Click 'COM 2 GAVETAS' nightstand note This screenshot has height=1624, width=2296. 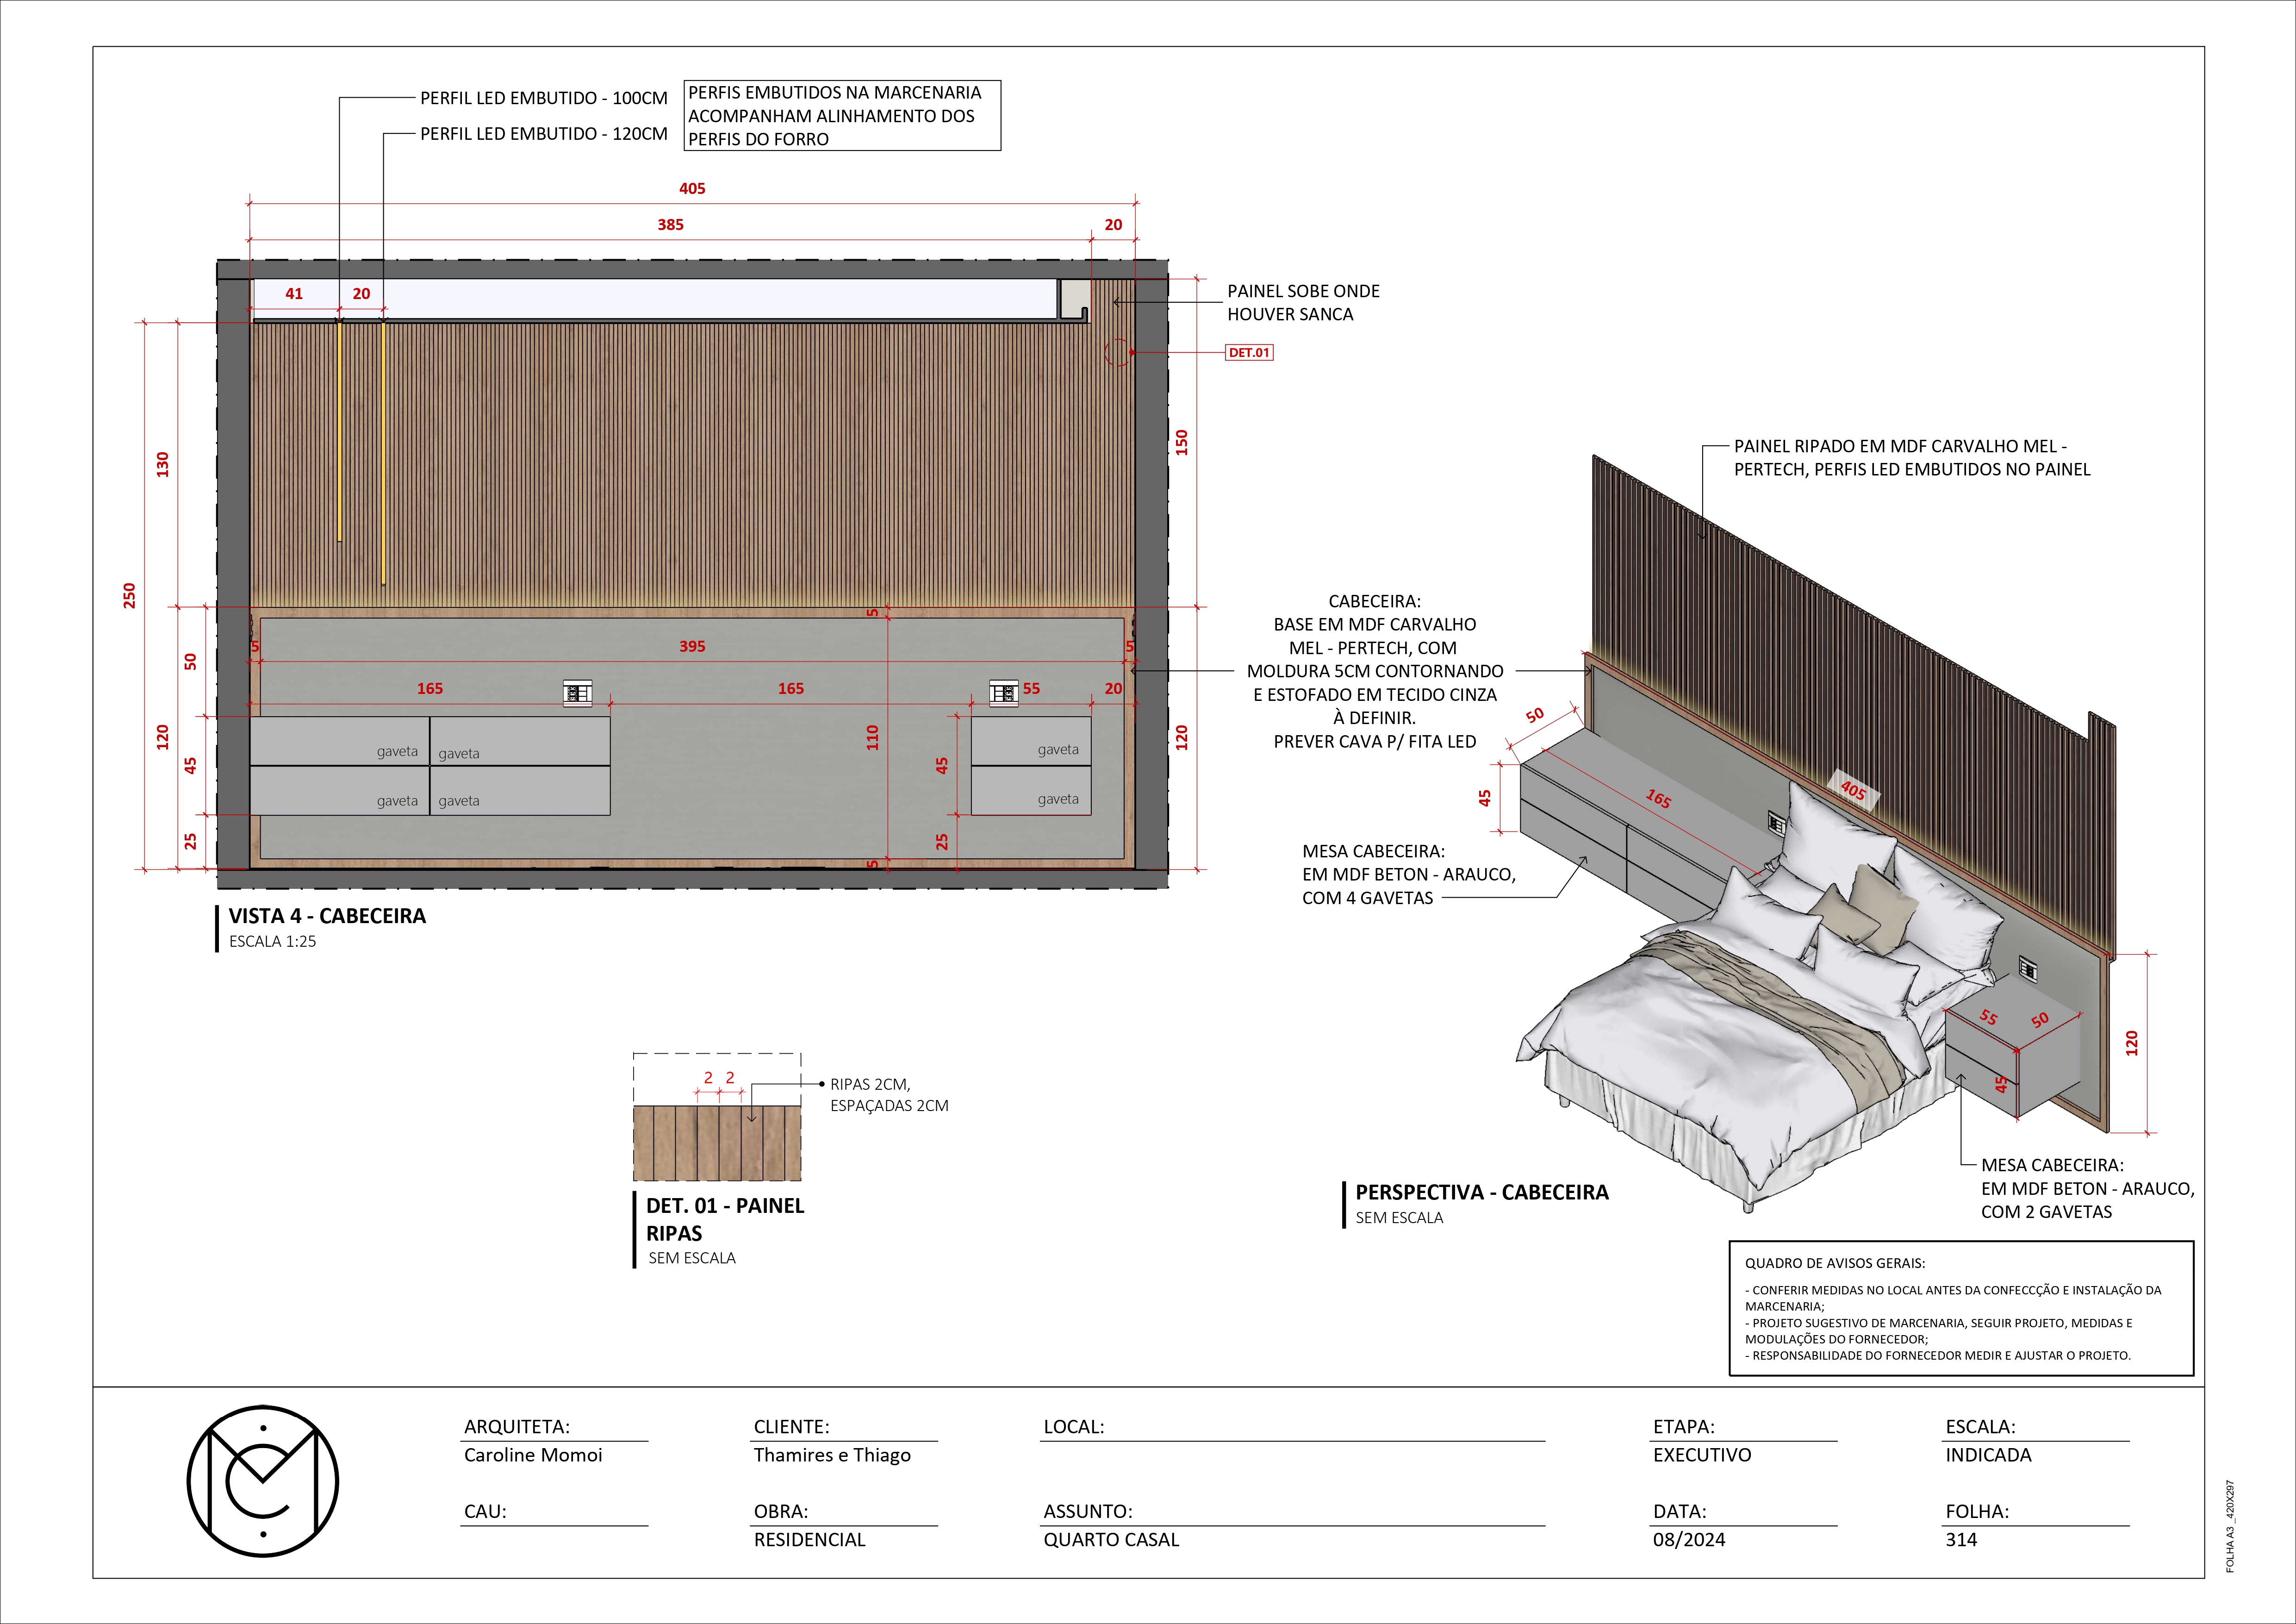pyautogui.click(x=2046, y=1211)
